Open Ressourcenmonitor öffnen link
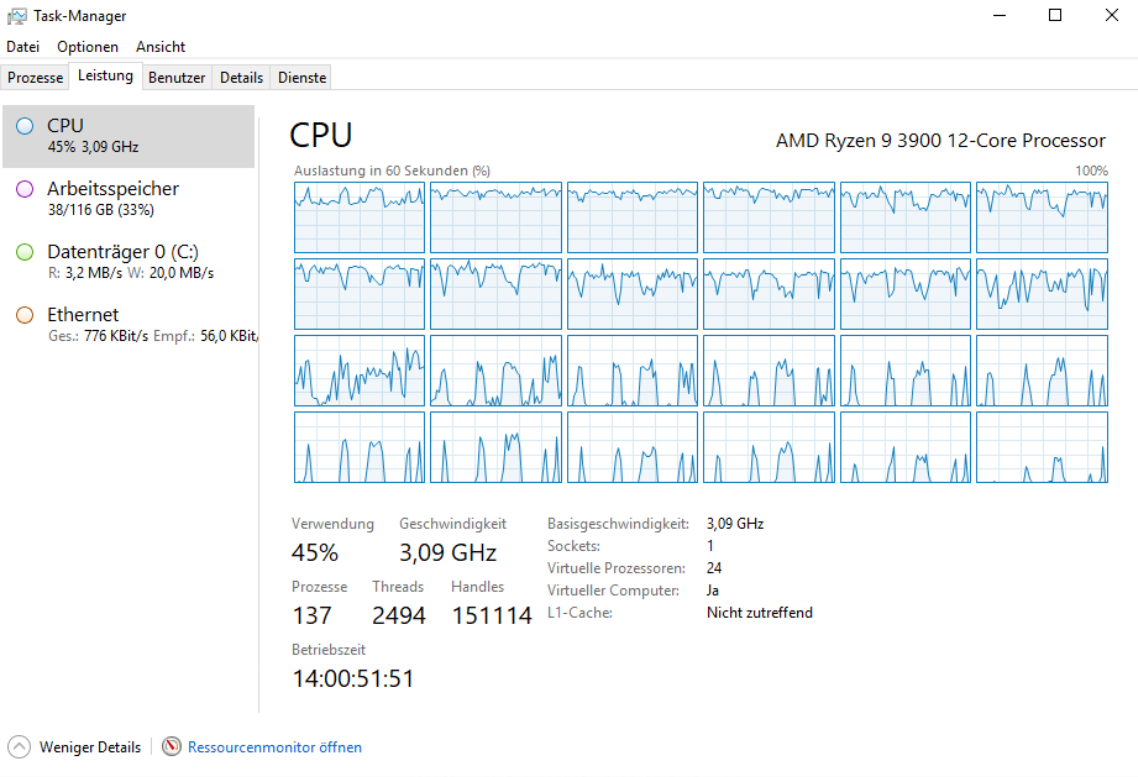This screenshot has width=1138, height=777. point(274,747)
